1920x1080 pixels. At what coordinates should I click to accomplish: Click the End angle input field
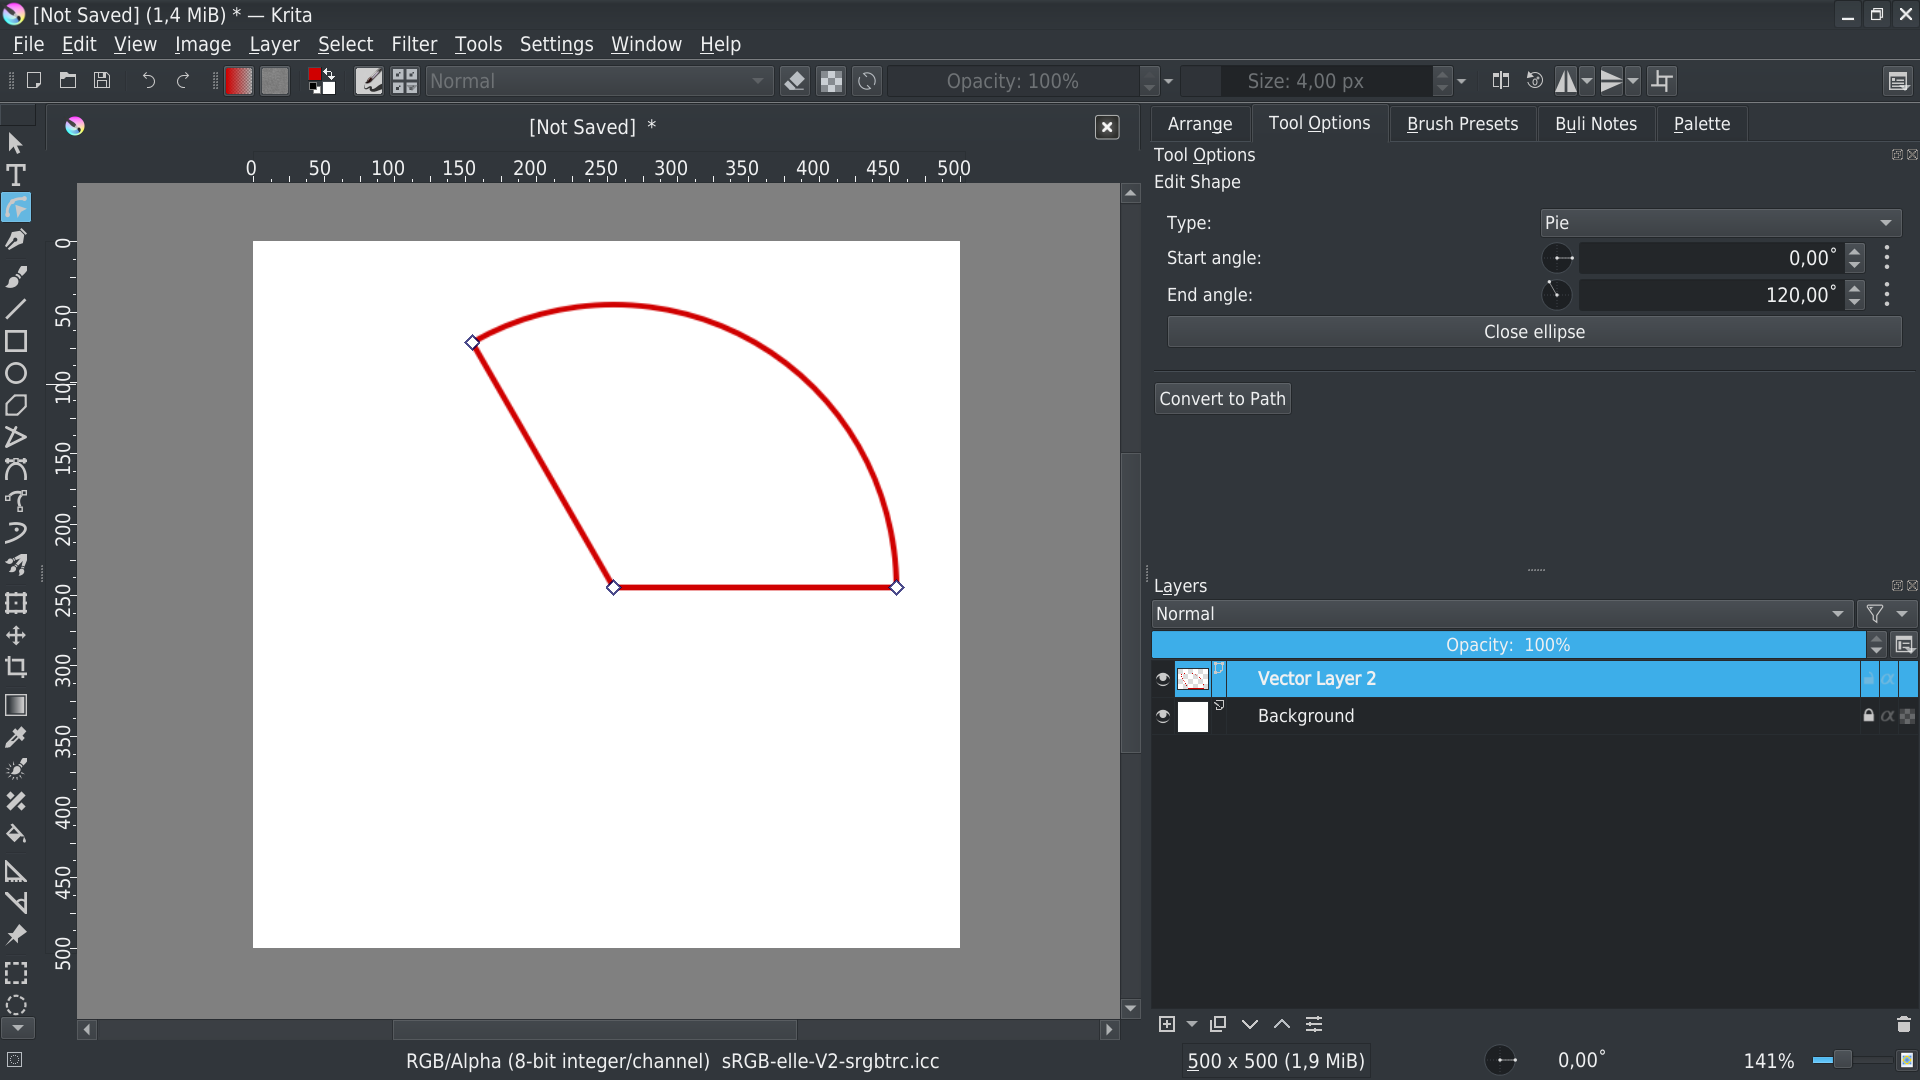(1709, 295)
